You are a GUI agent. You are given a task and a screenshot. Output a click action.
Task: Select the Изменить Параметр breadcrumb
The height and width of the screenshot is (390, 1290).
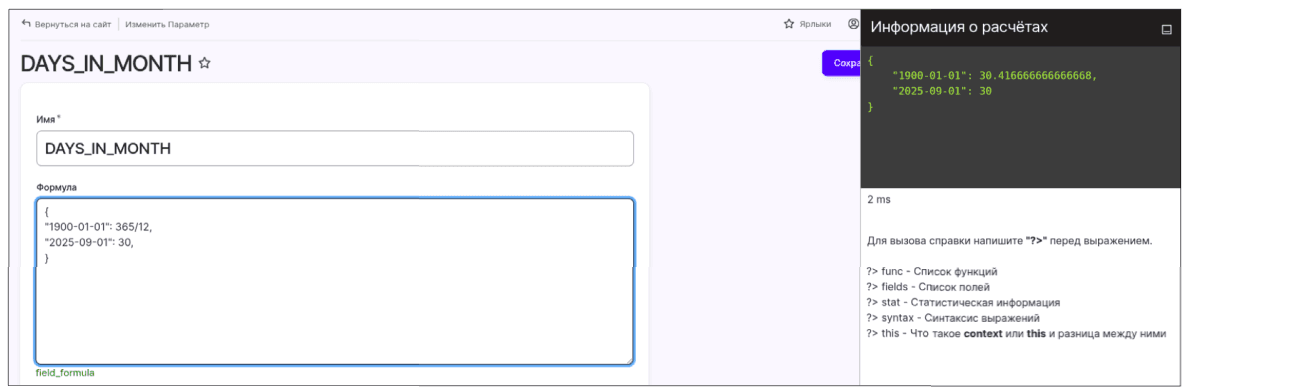pyautogui.click(x=167, y=24)
